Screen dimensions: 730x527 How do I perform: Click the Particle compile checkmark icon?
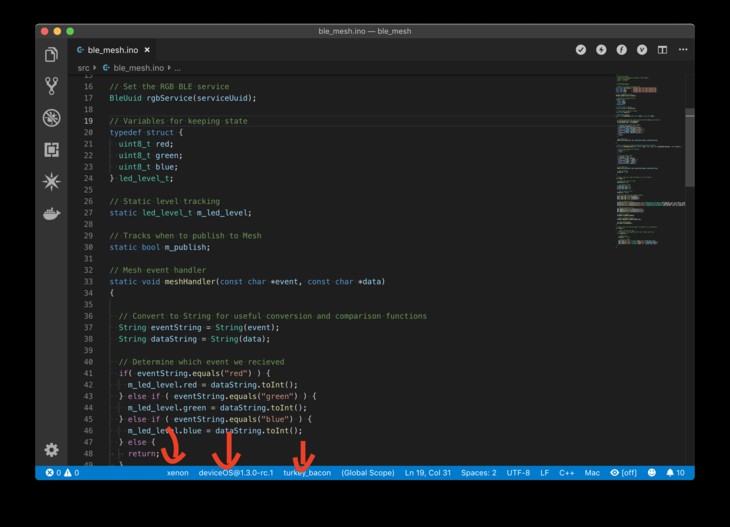(580, 49)
